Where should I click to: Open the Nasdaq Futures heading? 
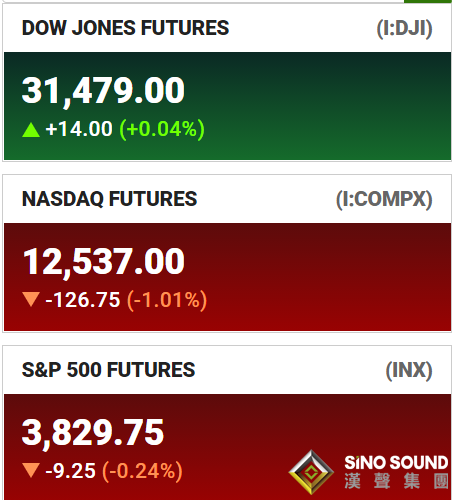coord(109,199)
